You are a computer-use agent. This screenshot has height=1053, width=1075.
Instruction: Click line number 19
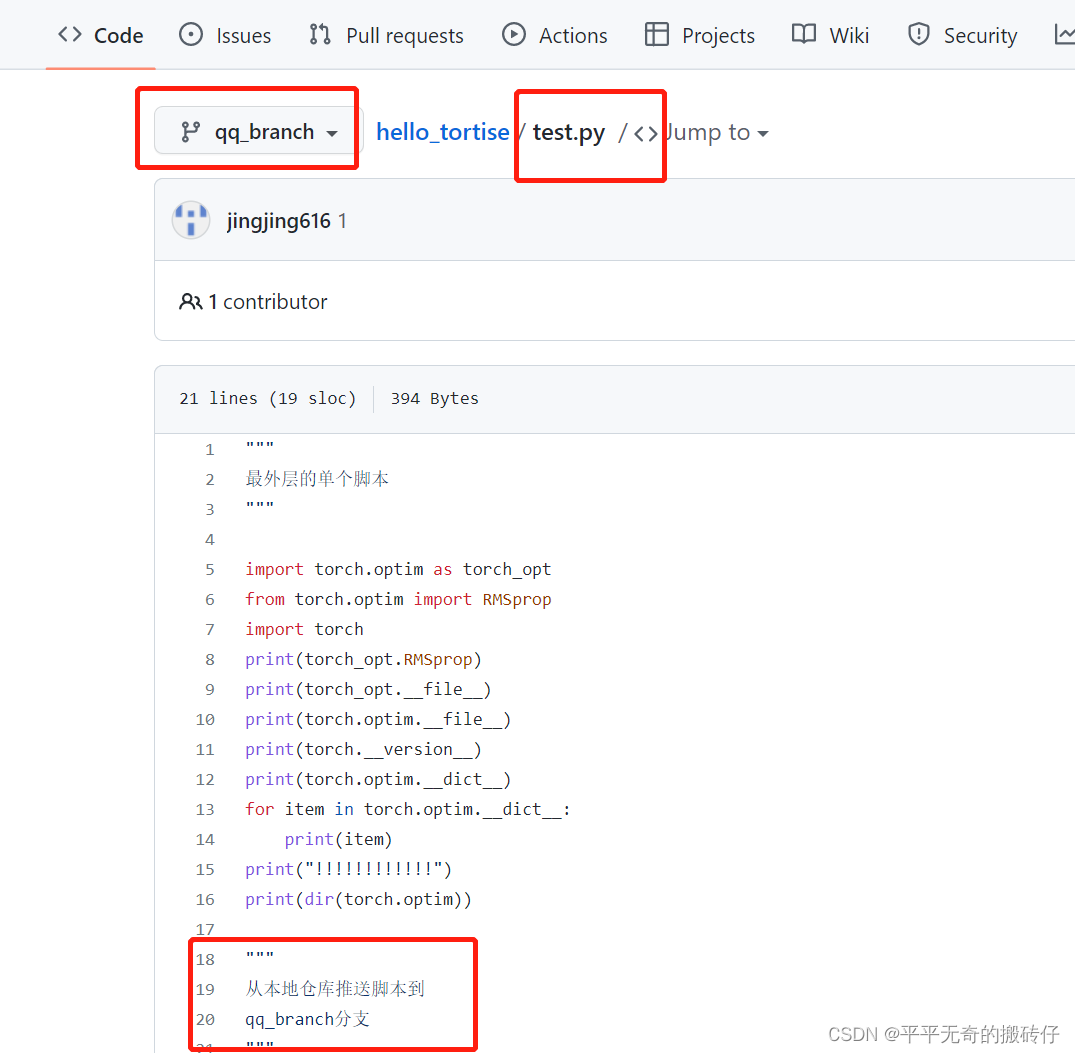[205, 989]
